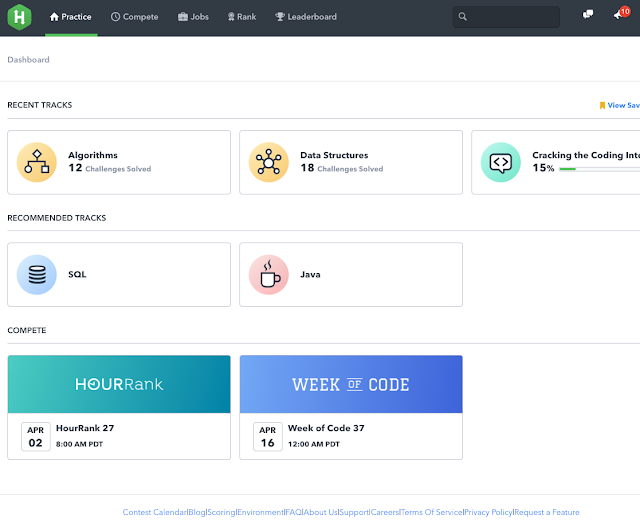
Task: Open the HourRank 27 contest title
Action: [x=85, y=428]
